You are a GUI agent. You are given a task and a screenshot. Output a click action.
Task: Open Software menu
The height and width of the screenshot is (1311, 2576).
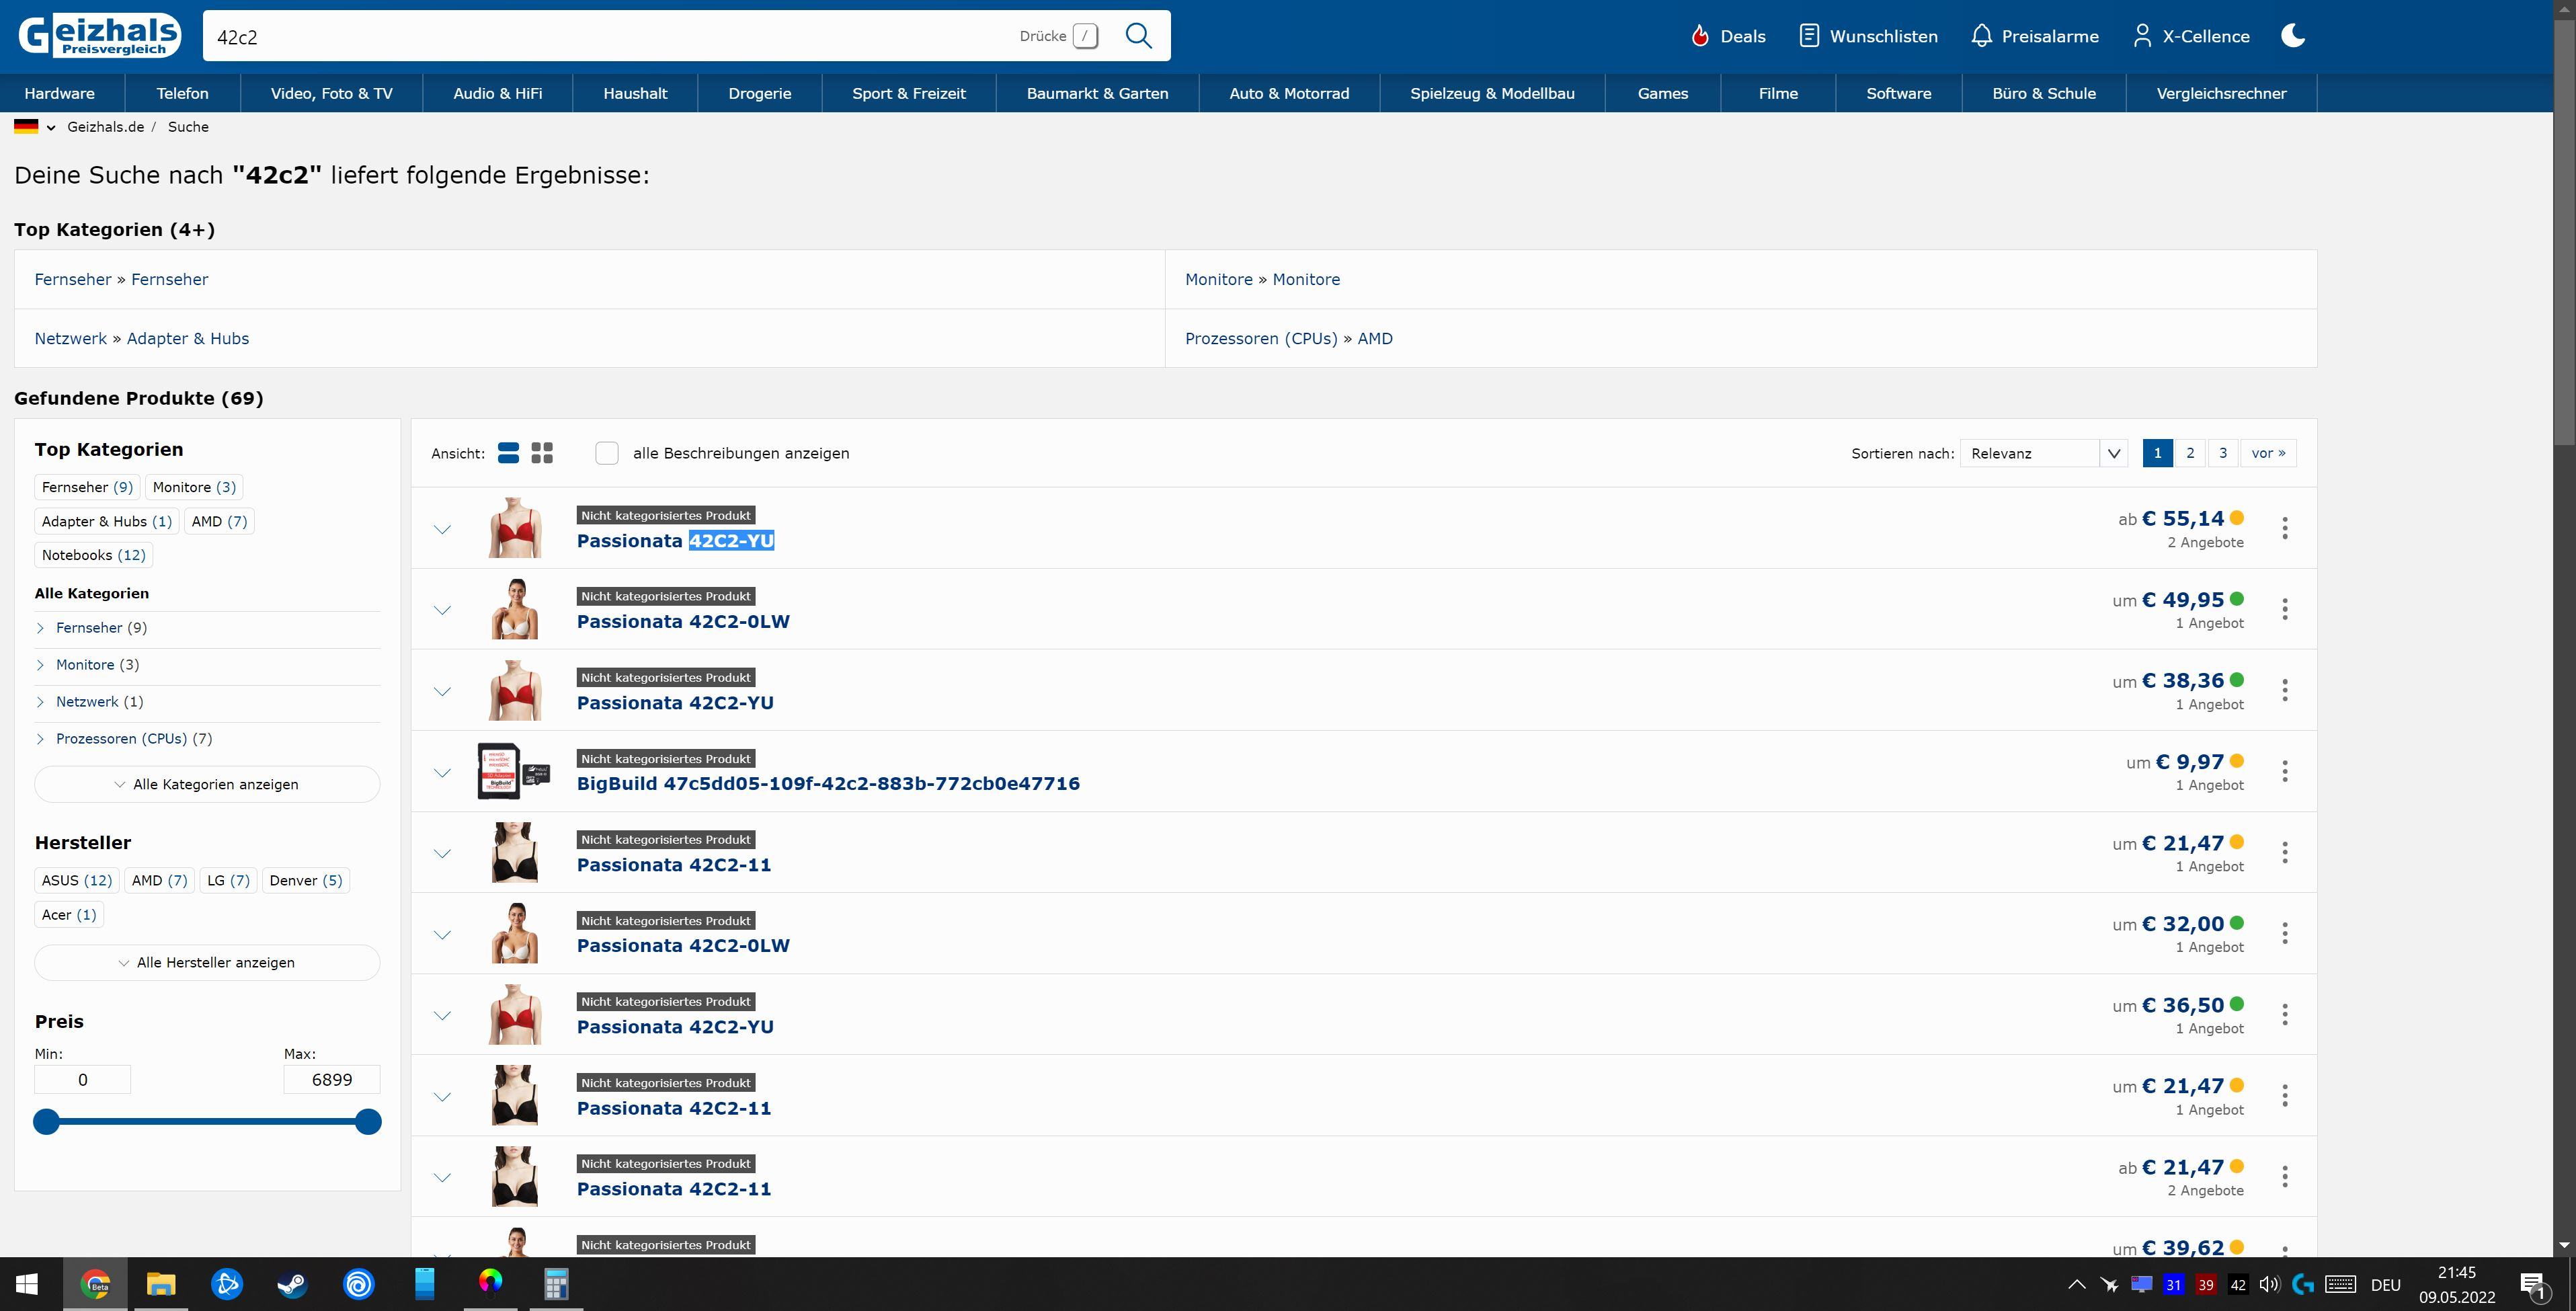point(1899,93)
